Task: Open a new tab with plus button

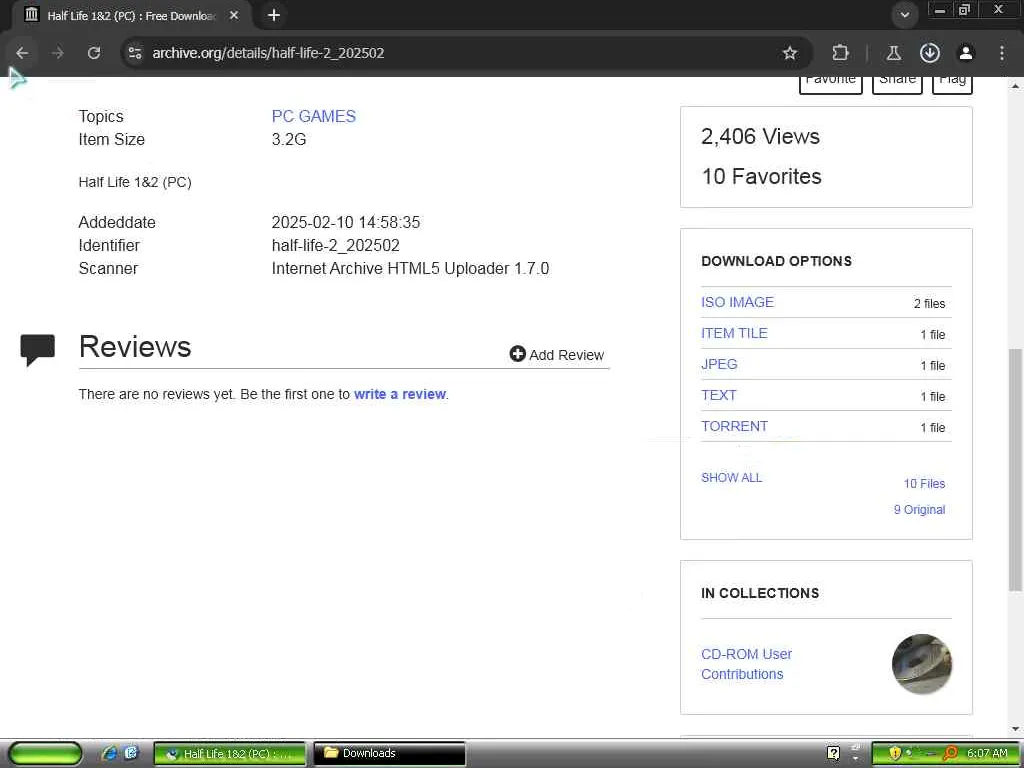Action: 274,15
